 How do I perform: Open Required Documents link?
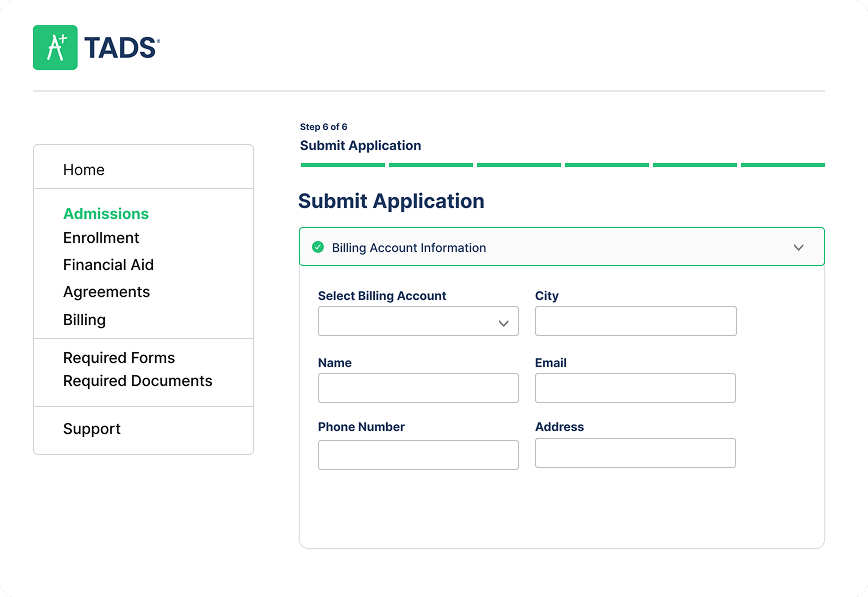pos(138,381)
